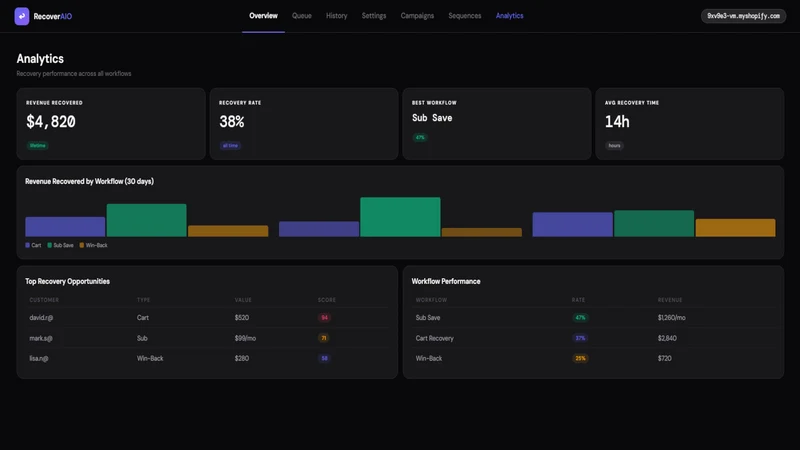800x450 pixels.
Task: Click the RecoverAIO brand name
Action: click(x=53, y=16)
